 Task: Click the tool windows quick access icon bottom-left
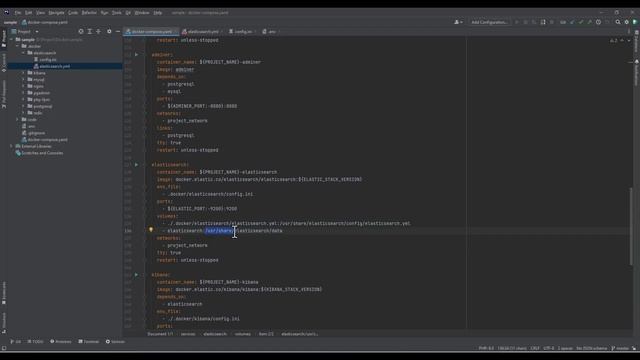pos(4,348)
